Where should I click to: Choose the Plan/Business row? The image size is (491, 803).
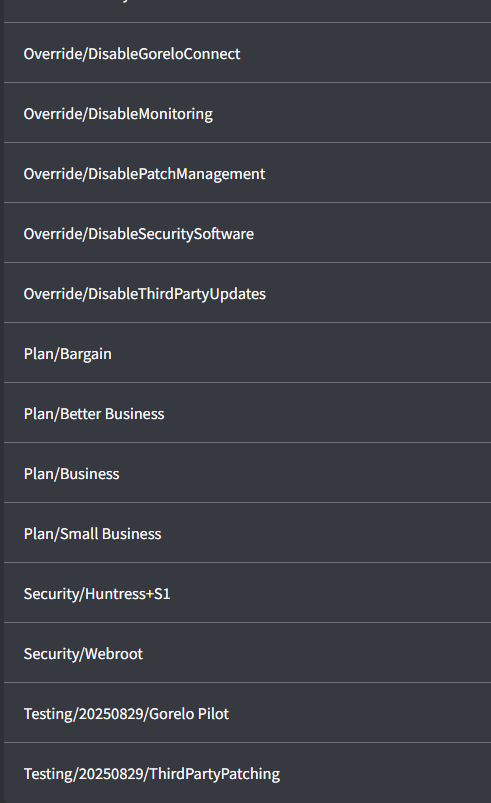(x=247, y=472)
